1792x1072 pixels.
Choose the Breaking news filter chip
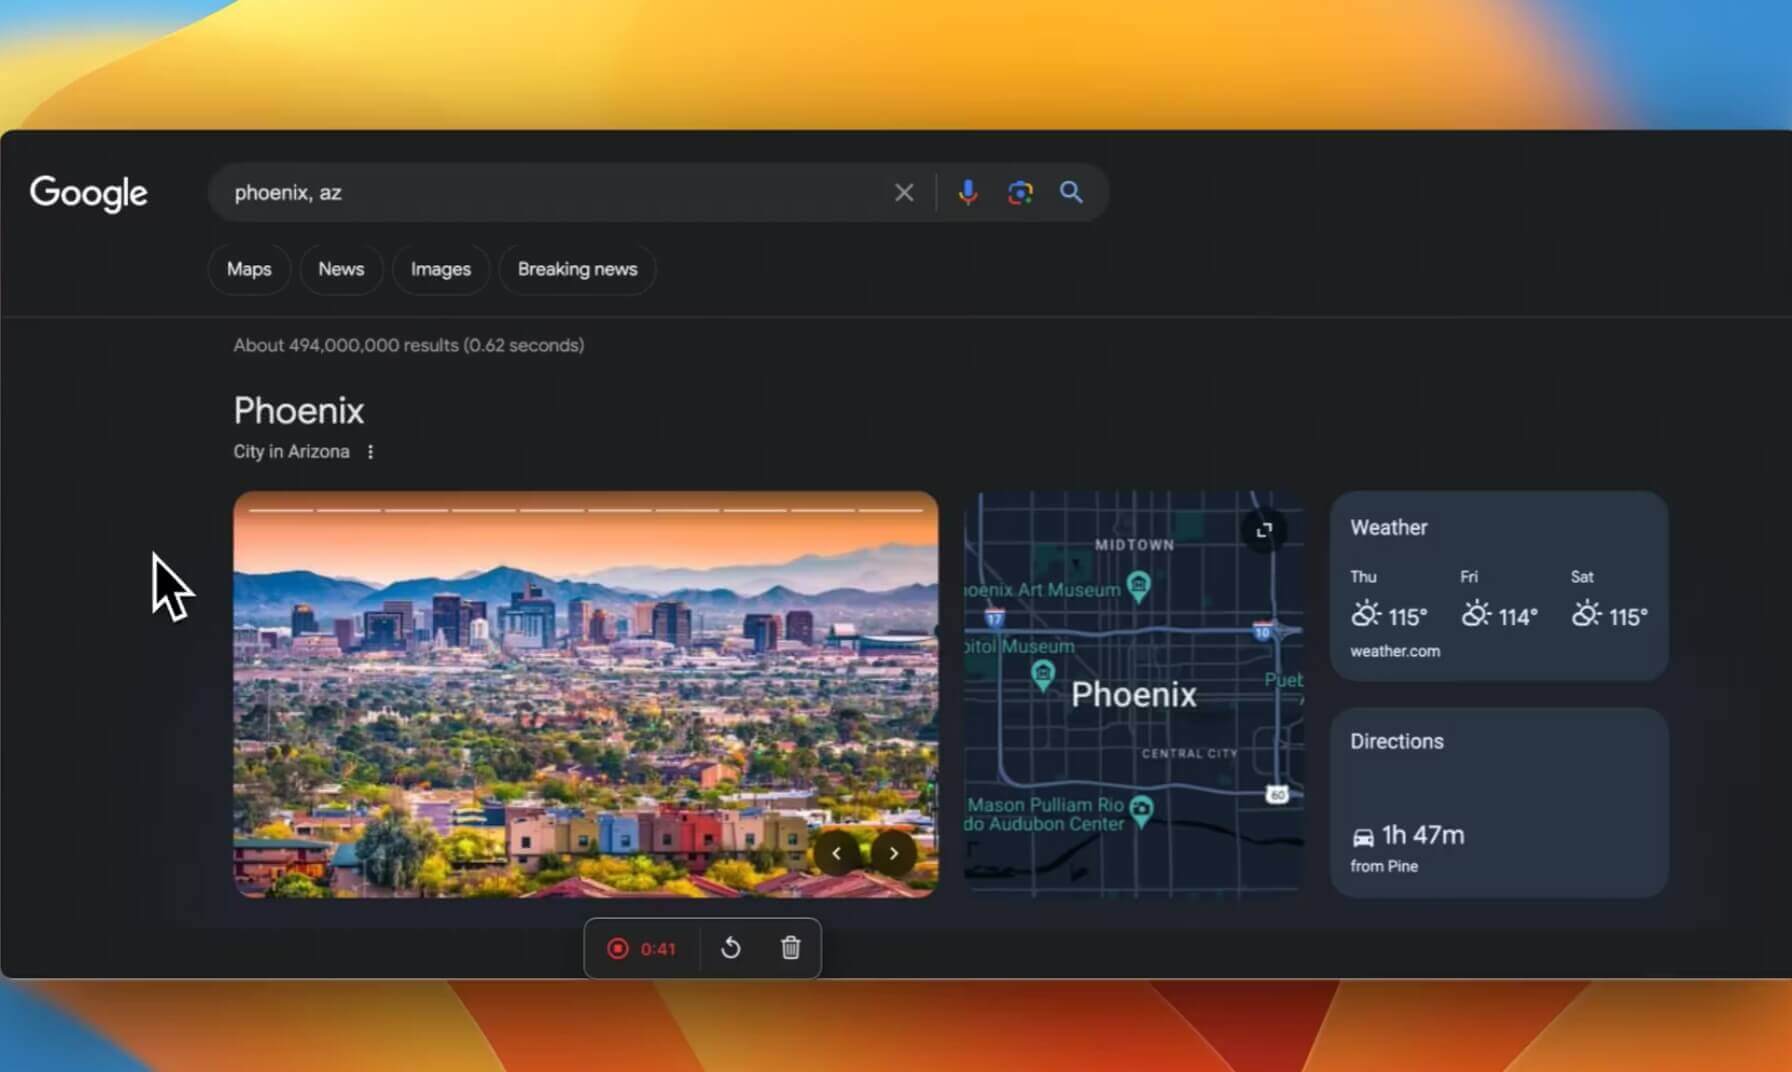point(577,269)
